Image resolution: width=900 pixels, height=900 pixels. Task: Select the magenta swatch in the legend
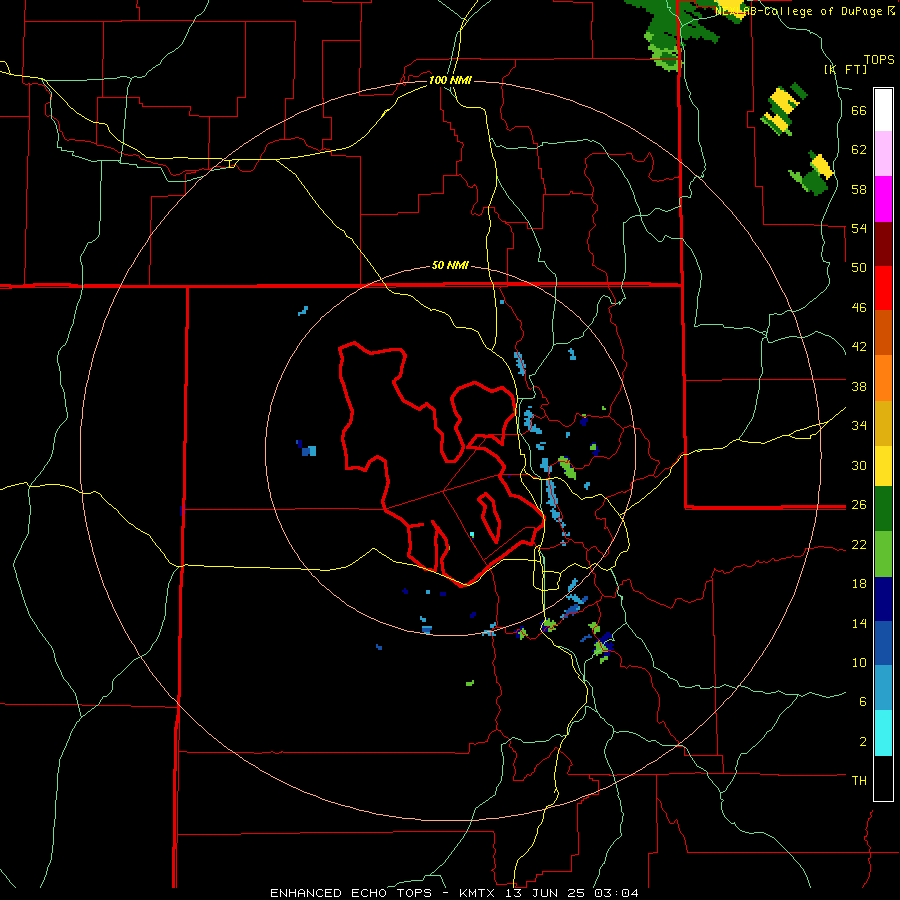(883, 199)
